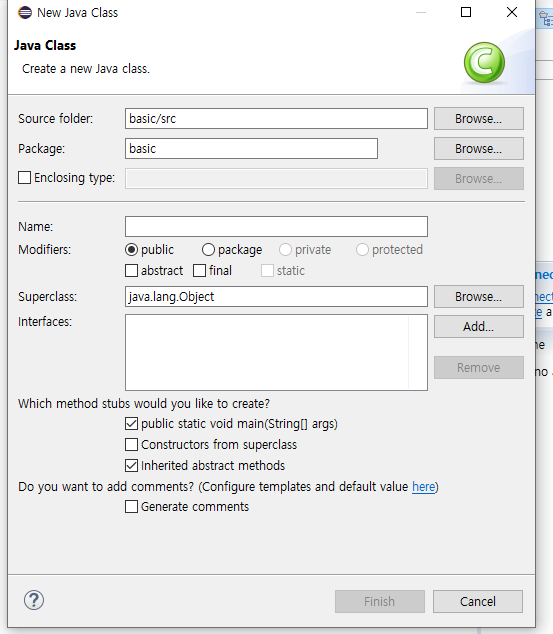Click the Eclipse icon in the title bar
Screen dimensions: 553x634
(x=25, y=13)
